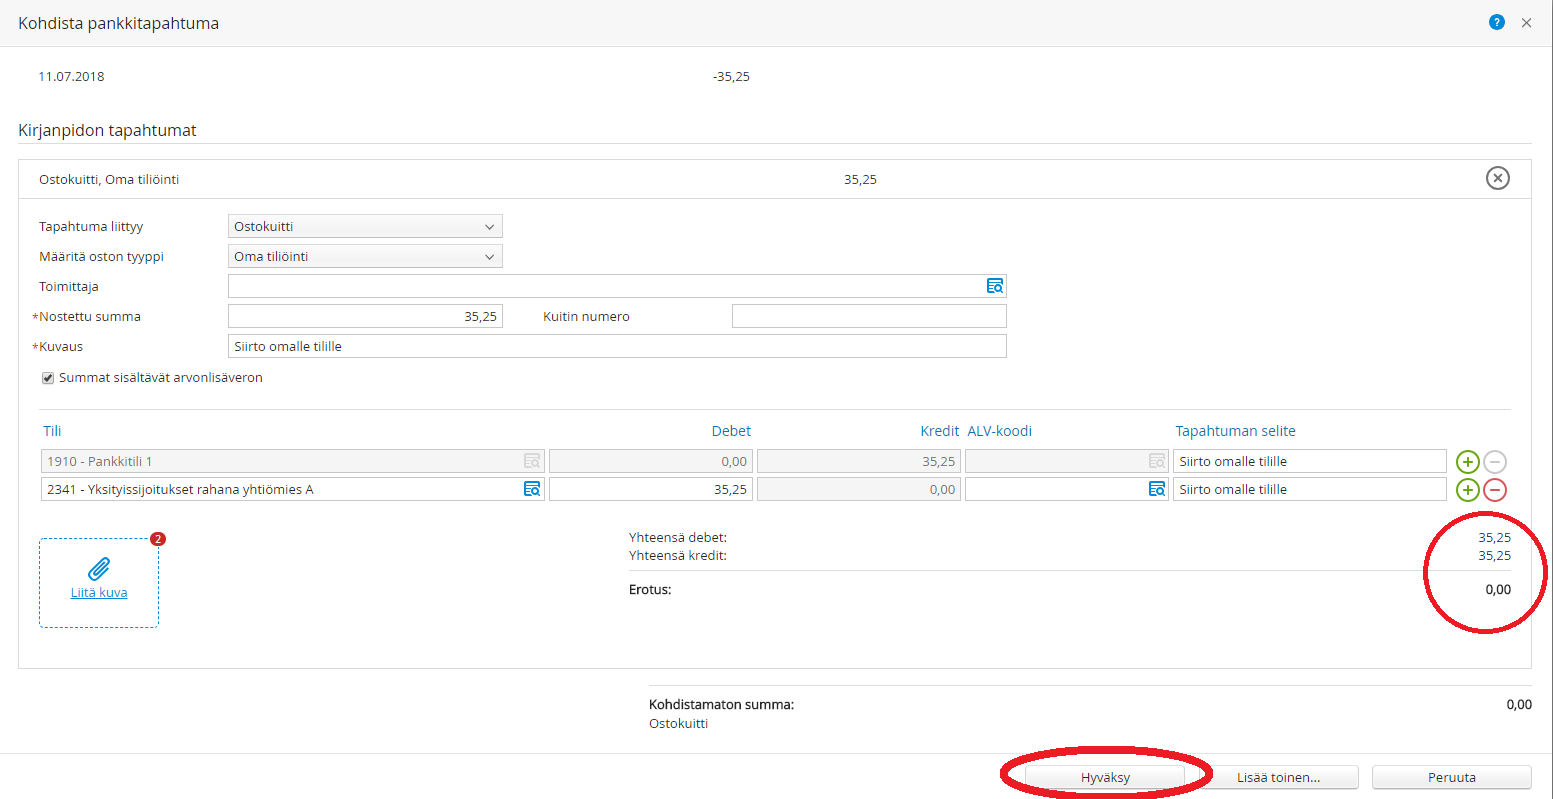Click the ALV-koodi column header
The image size is (1553, 799).
click(1000, 431)
